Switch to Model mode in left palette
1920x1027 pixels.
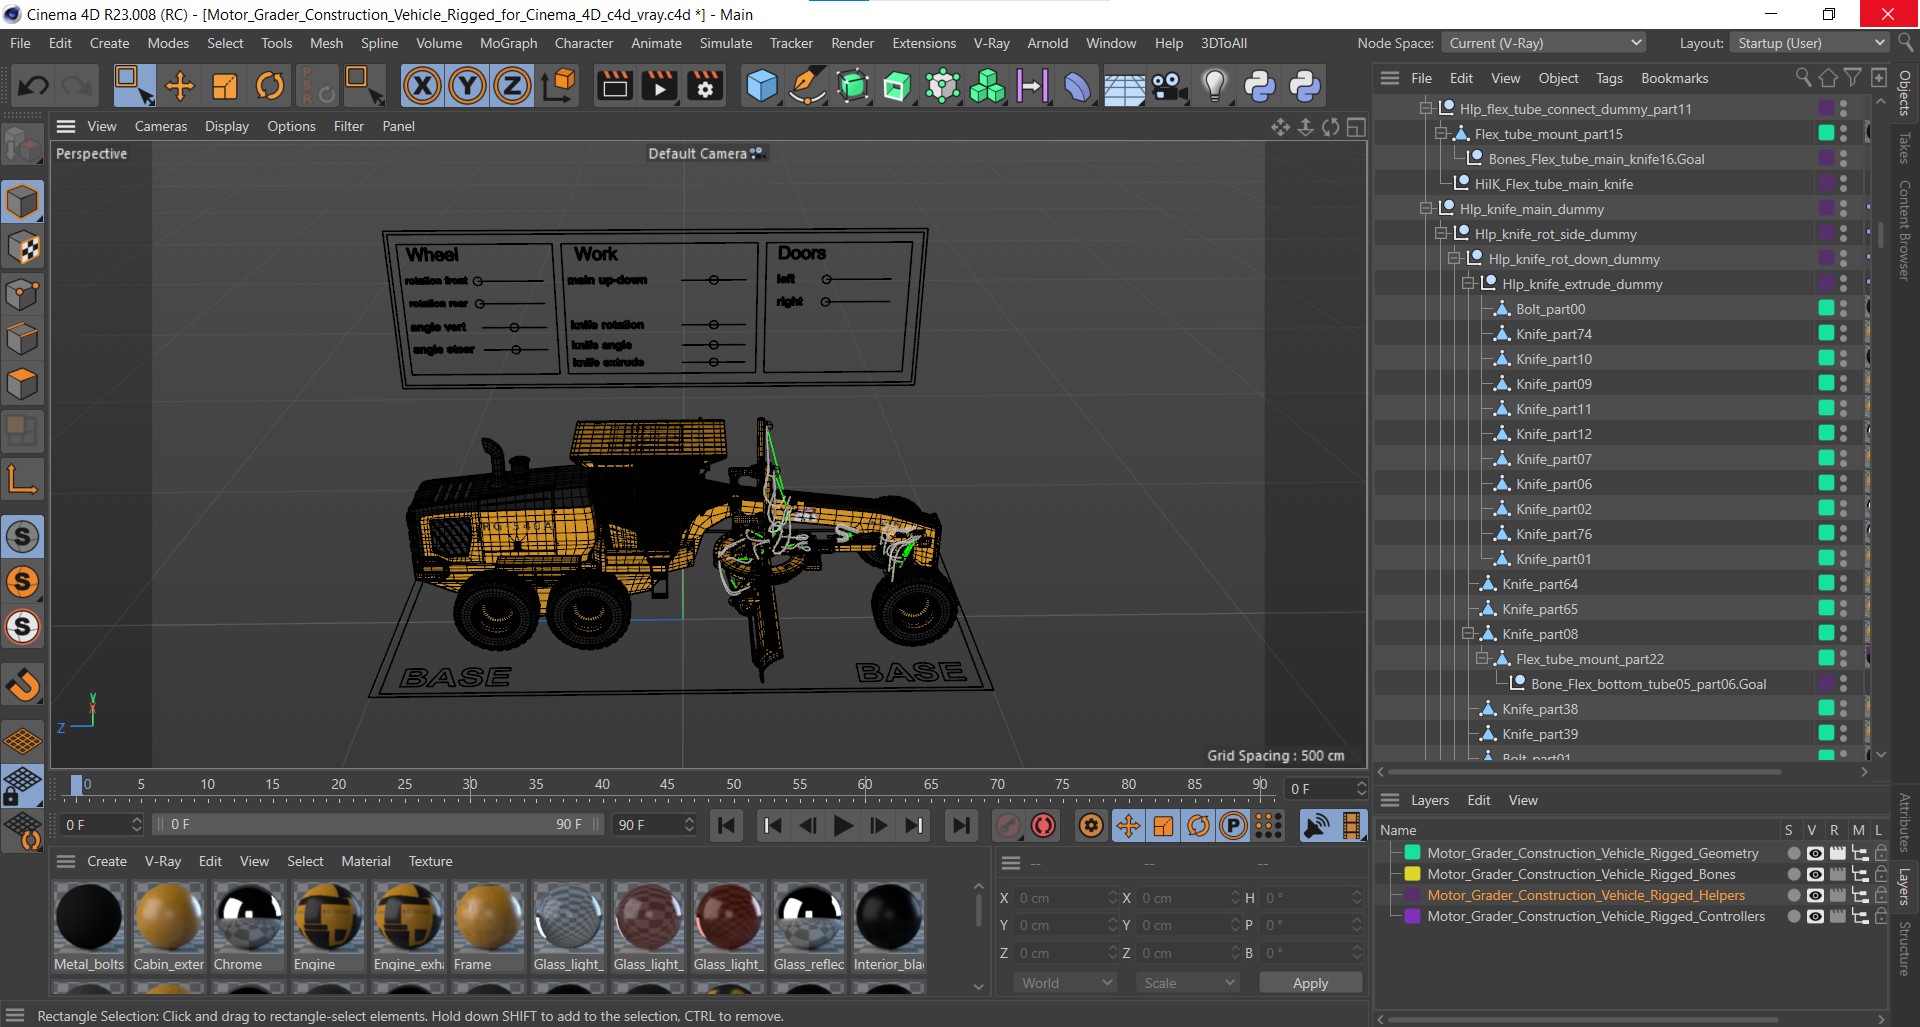point(22,201)
